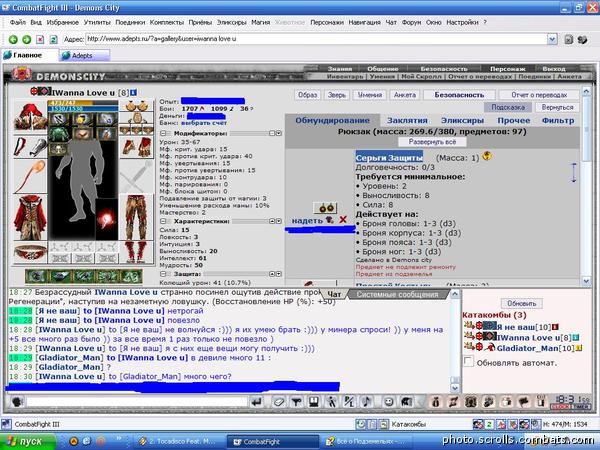Click first green scroll in quick slot bar
The height and width of the screenshot is (450, 600).
36,276
